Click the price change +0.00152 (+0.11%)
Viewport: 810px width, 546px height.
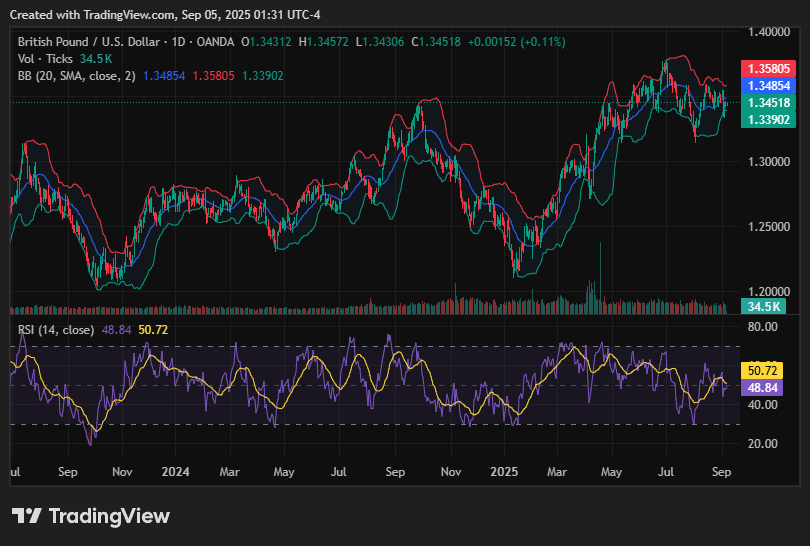point(517,42)
